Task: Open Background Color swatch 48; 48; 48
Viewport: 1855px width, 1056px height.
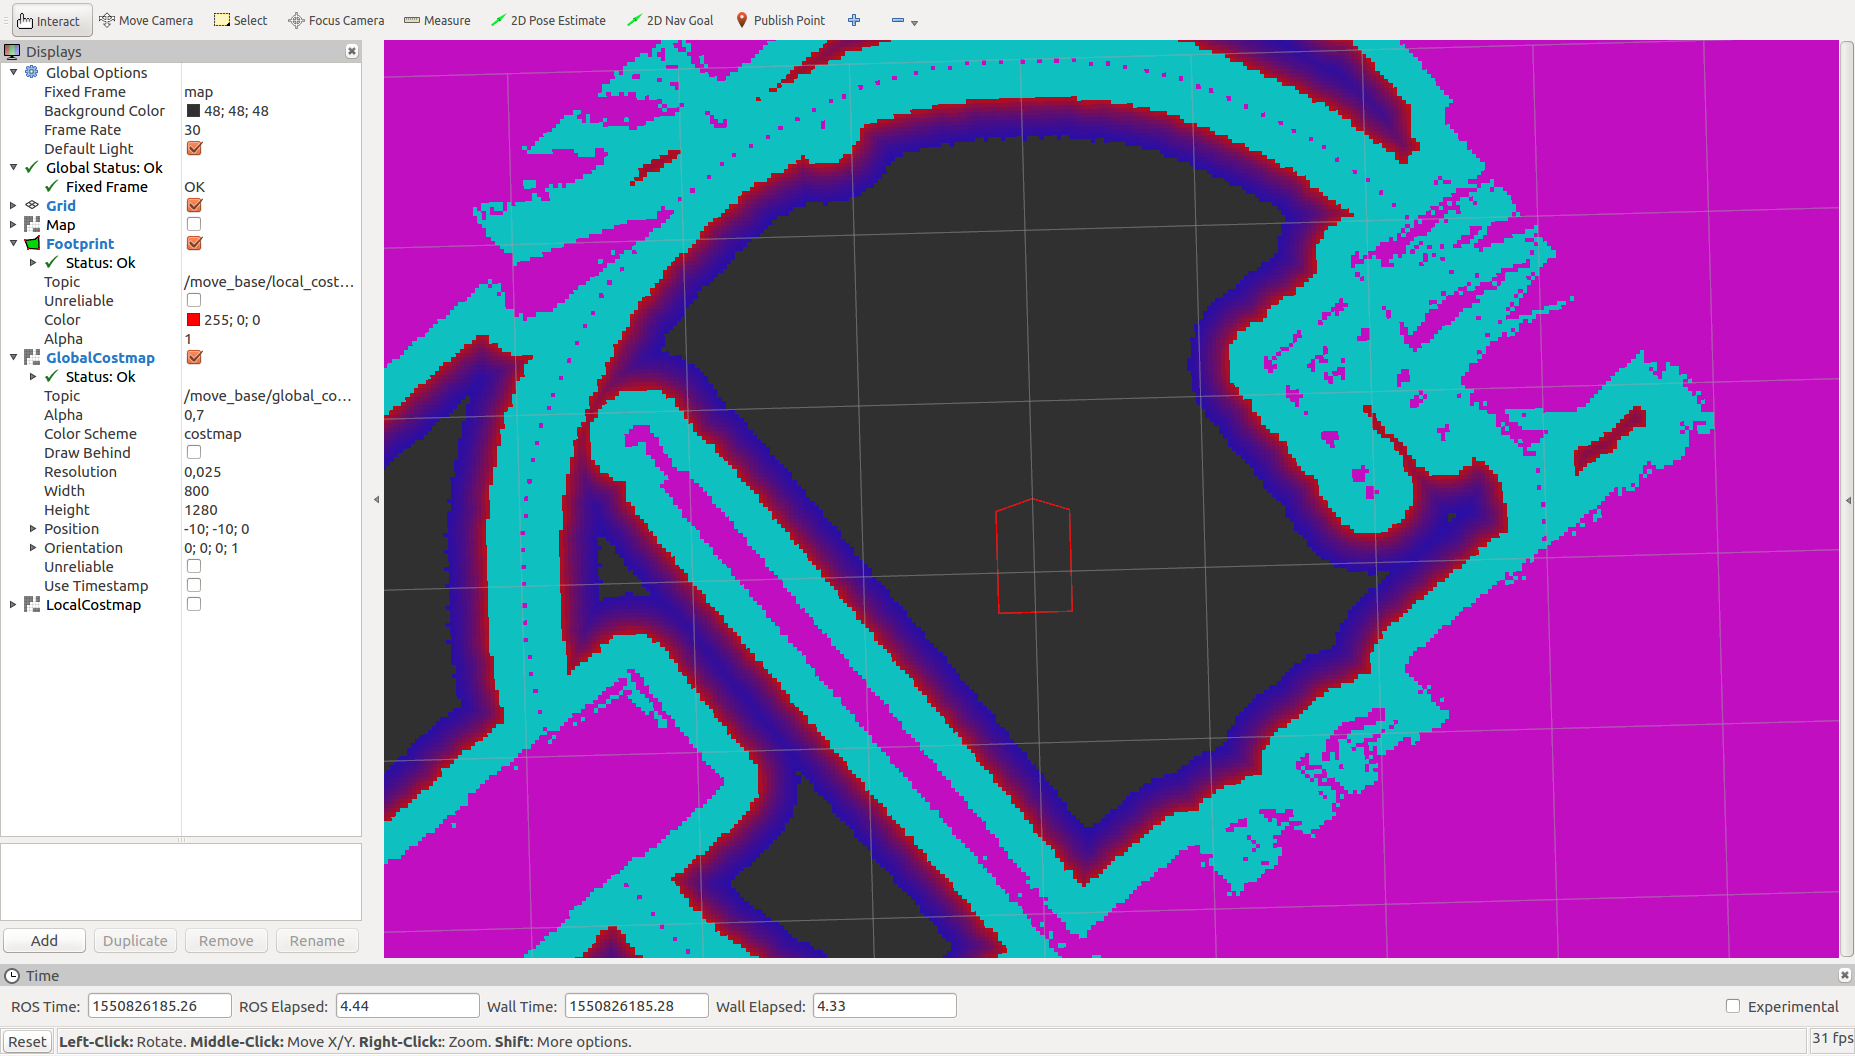Action: tap(193, 110)
